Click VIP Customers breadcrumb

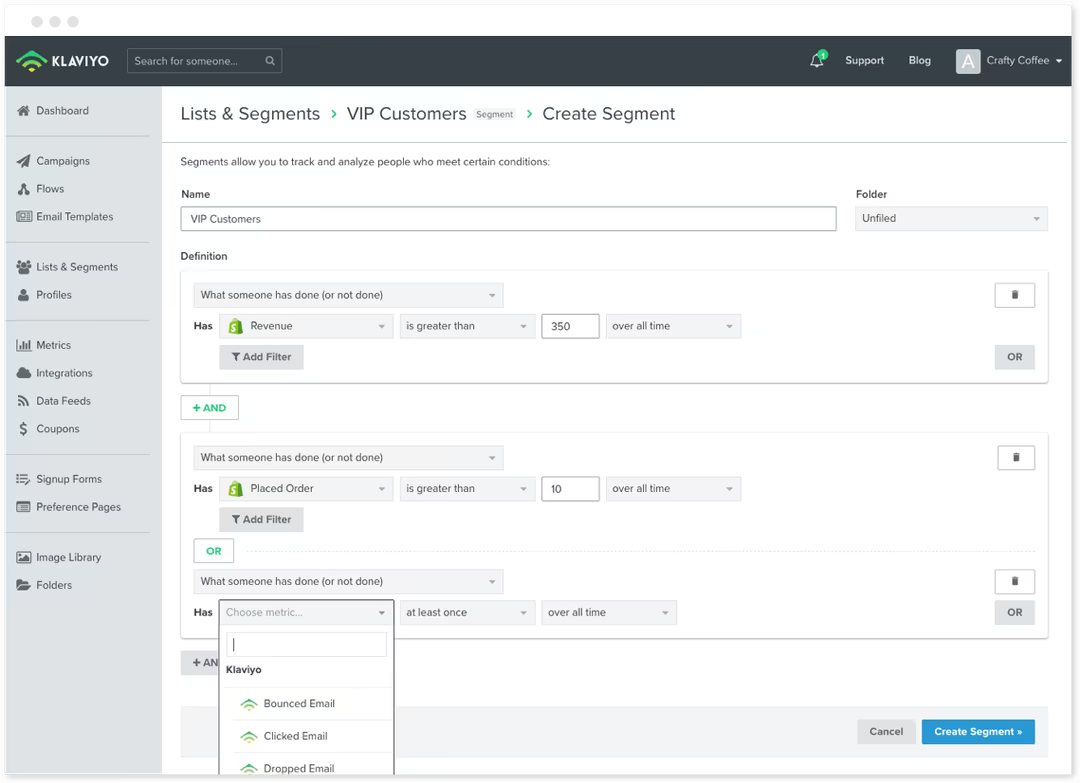tap(406, 114)
